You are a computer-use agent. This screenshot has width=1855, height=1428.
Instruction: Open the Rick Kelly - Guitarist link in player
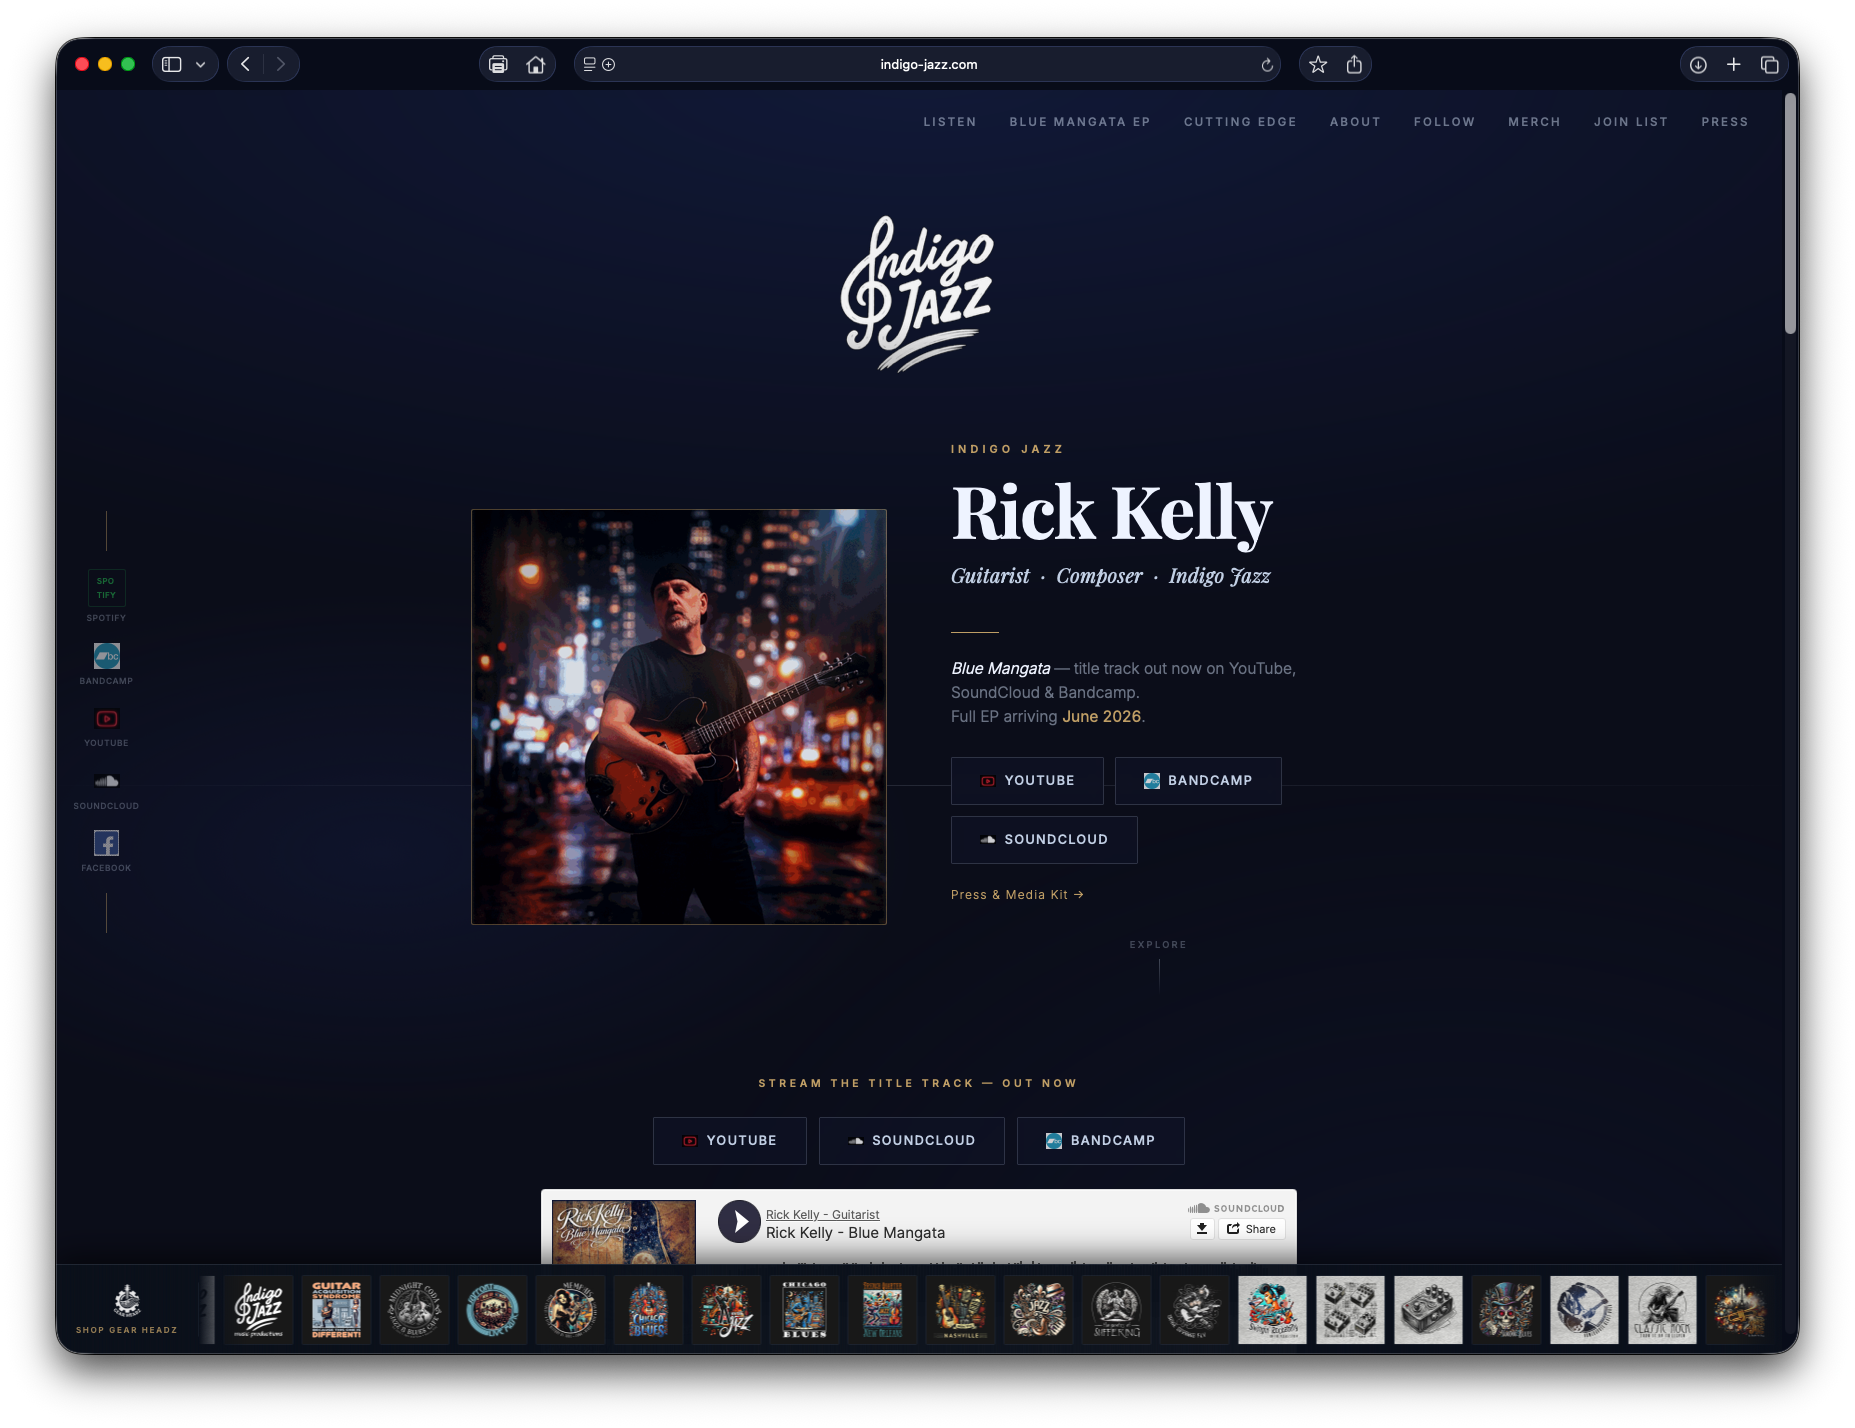[823, 1215]
